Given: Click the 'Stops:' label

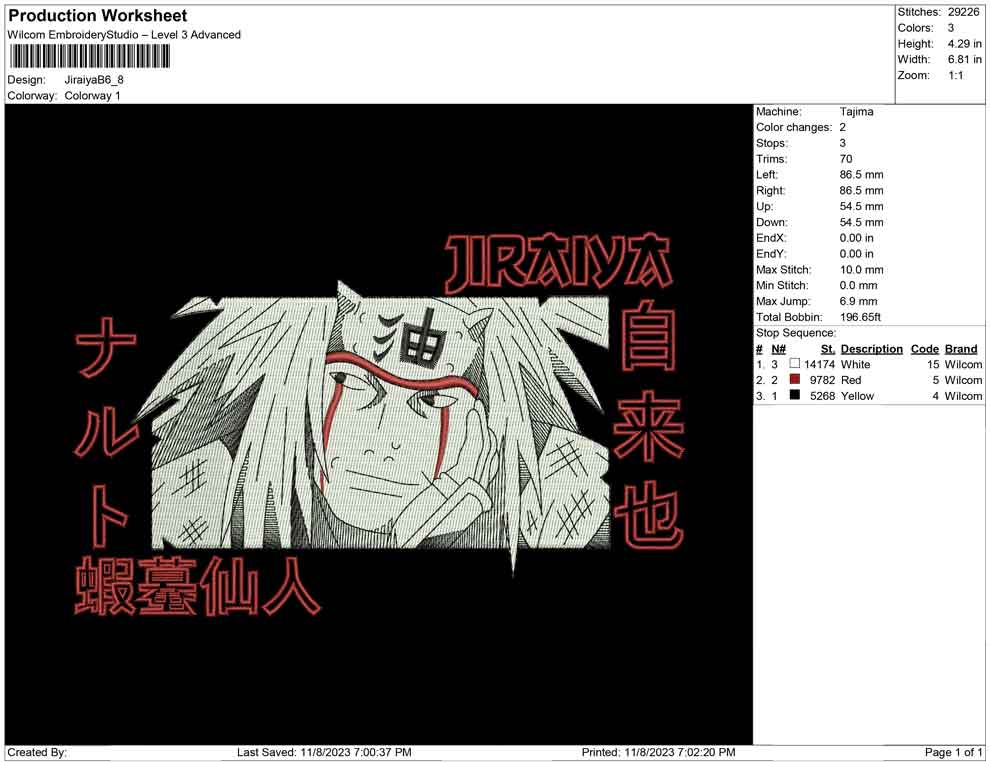Looking at the screenshot, I should pos(772,143).
